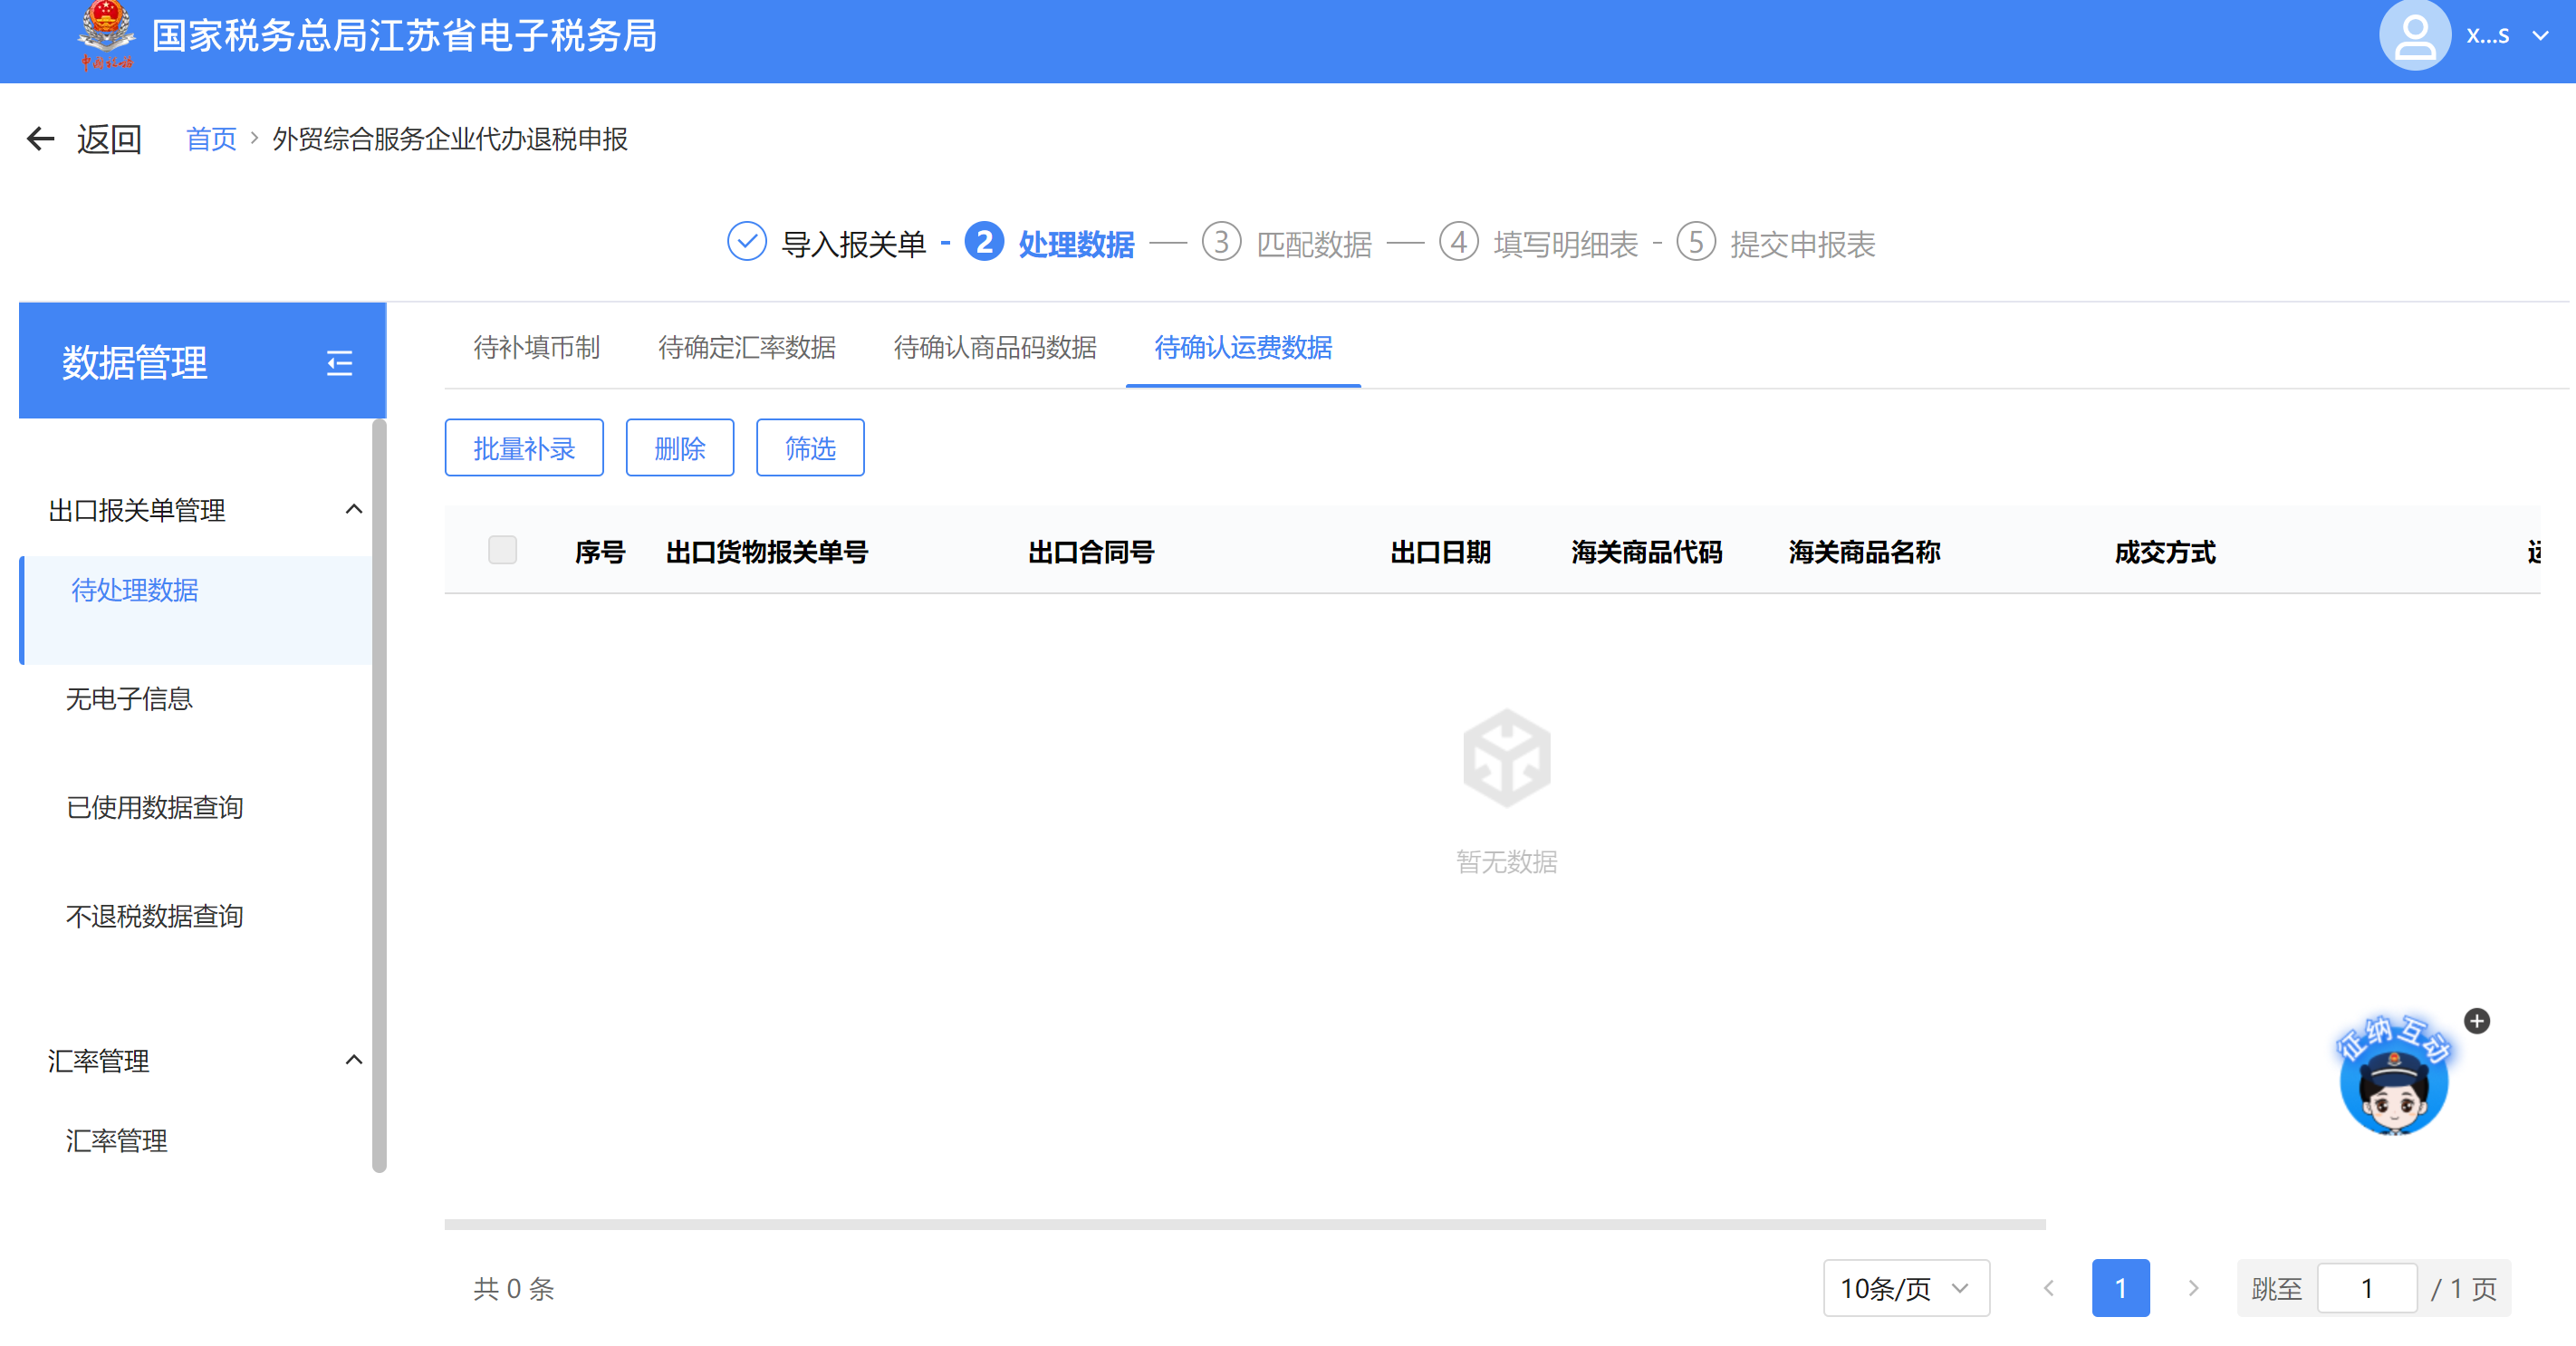Viewport: 2576px width, 1346px height.
Task: Switch to the 待确定汇率数据 tab
Action: [746, 347]
